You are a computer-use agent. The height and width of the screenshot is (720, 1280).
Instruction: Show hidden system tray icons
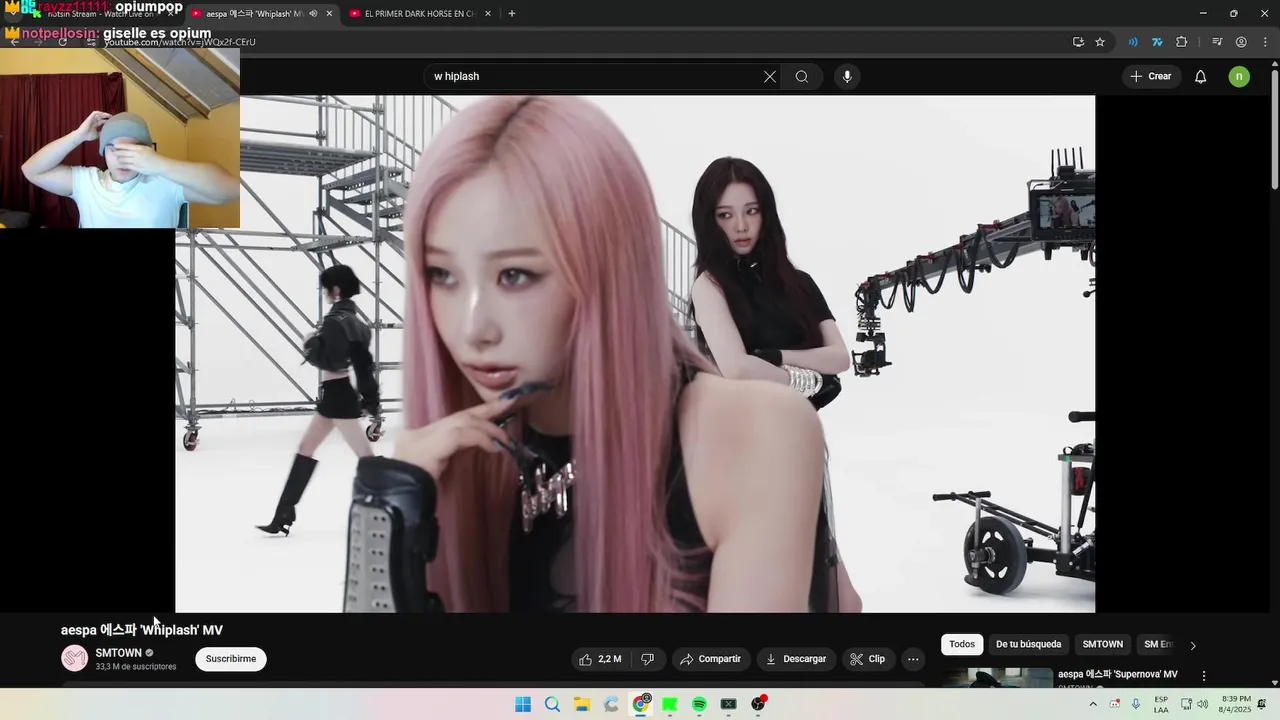tap(1093, 704)
